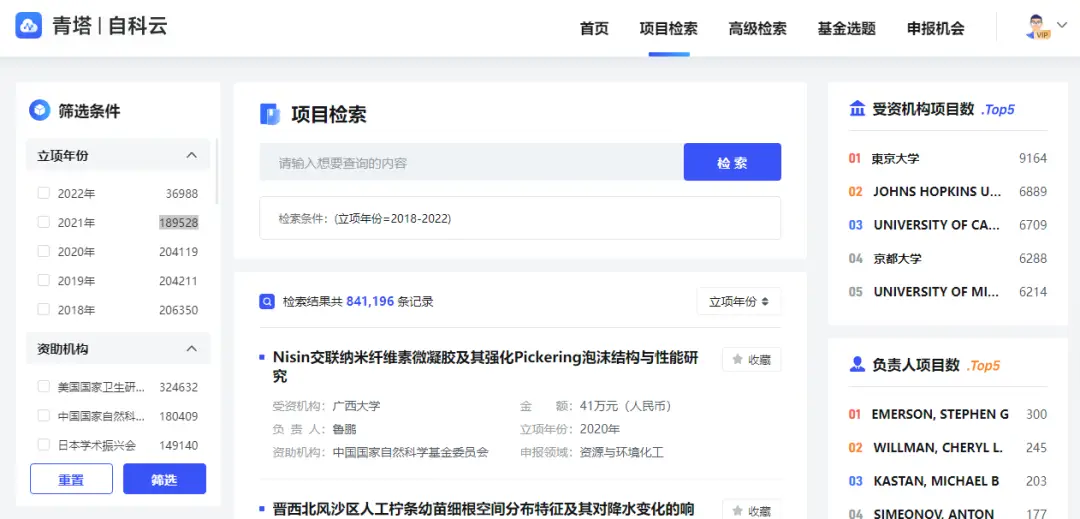Image resolution: width=1080 pixels, height=519 pixels.
Task: Click the amount 41万元（人民币）
Action: coord(625,406)
